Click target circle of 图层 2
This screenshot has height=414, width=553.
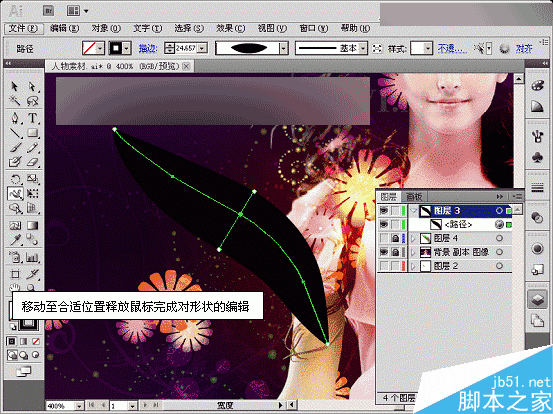(499, 266)
